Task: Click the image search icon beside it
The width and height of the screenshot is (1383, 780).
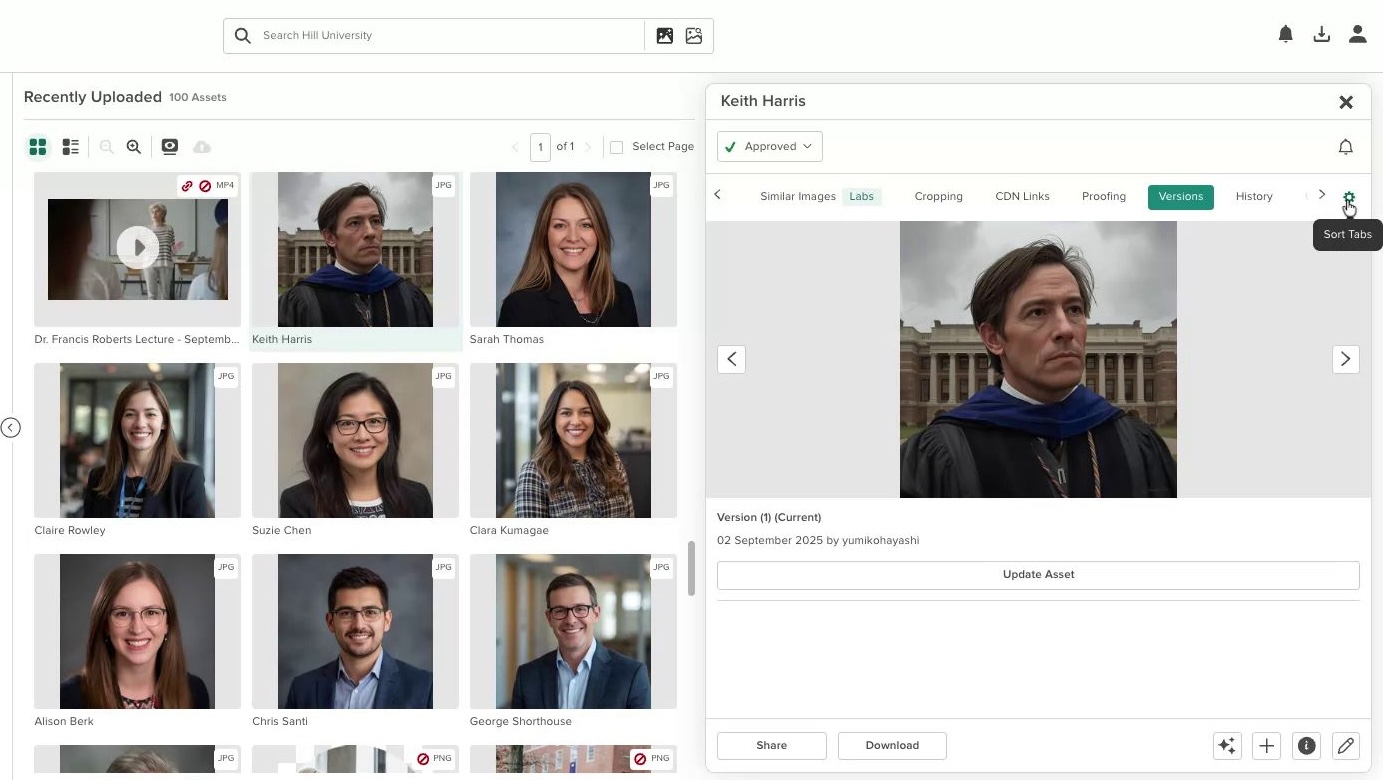Action: point(694,36)
